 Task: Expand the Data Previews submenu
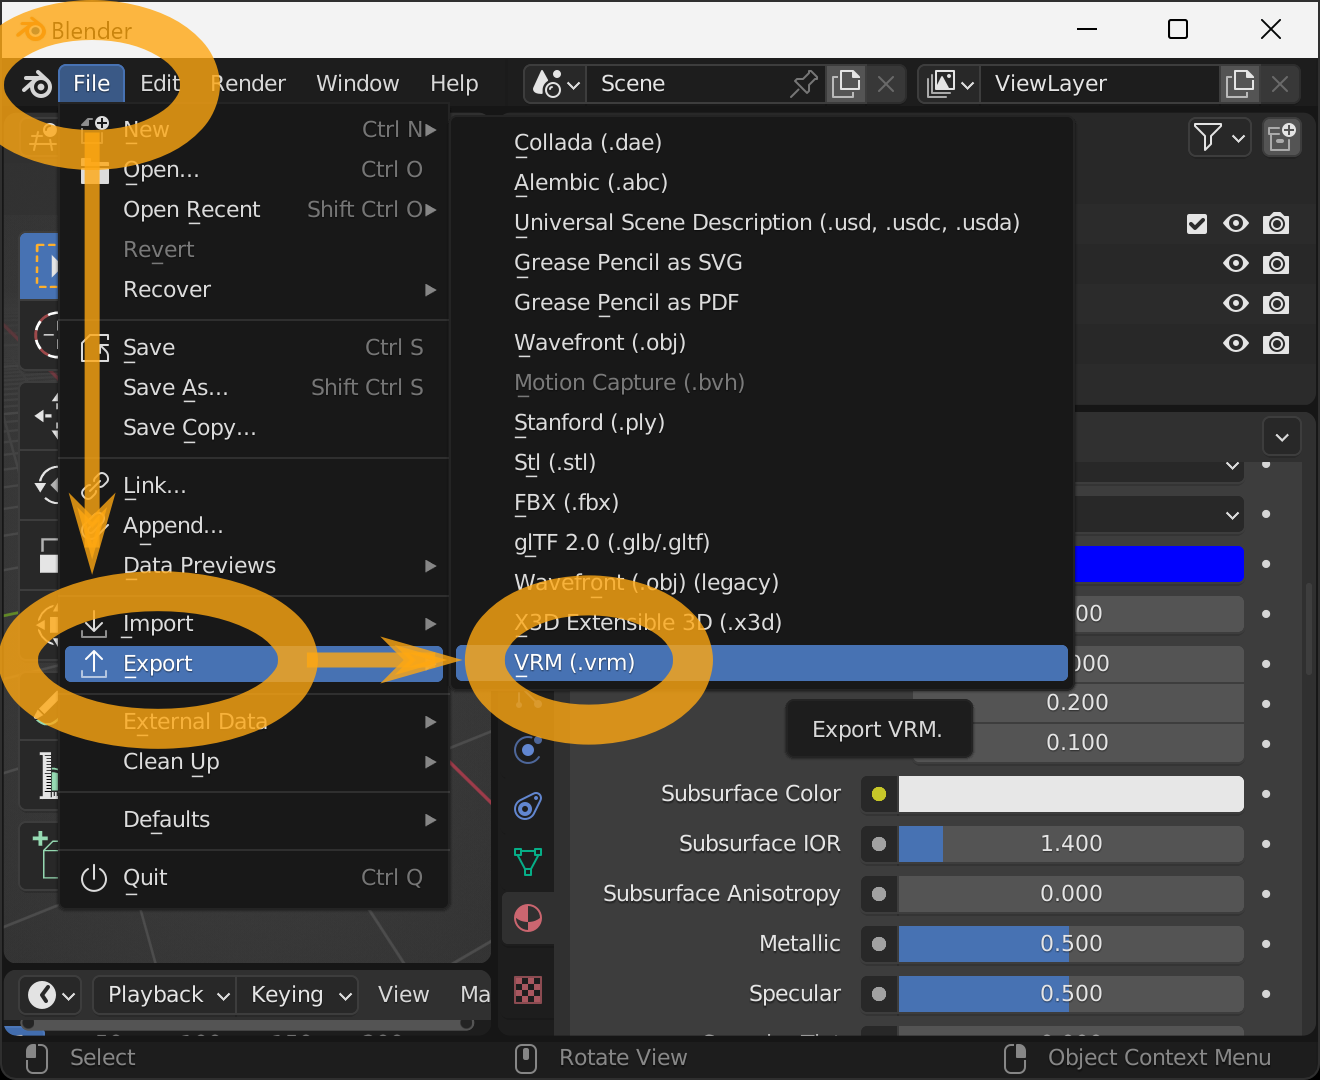tap(254, 566)
